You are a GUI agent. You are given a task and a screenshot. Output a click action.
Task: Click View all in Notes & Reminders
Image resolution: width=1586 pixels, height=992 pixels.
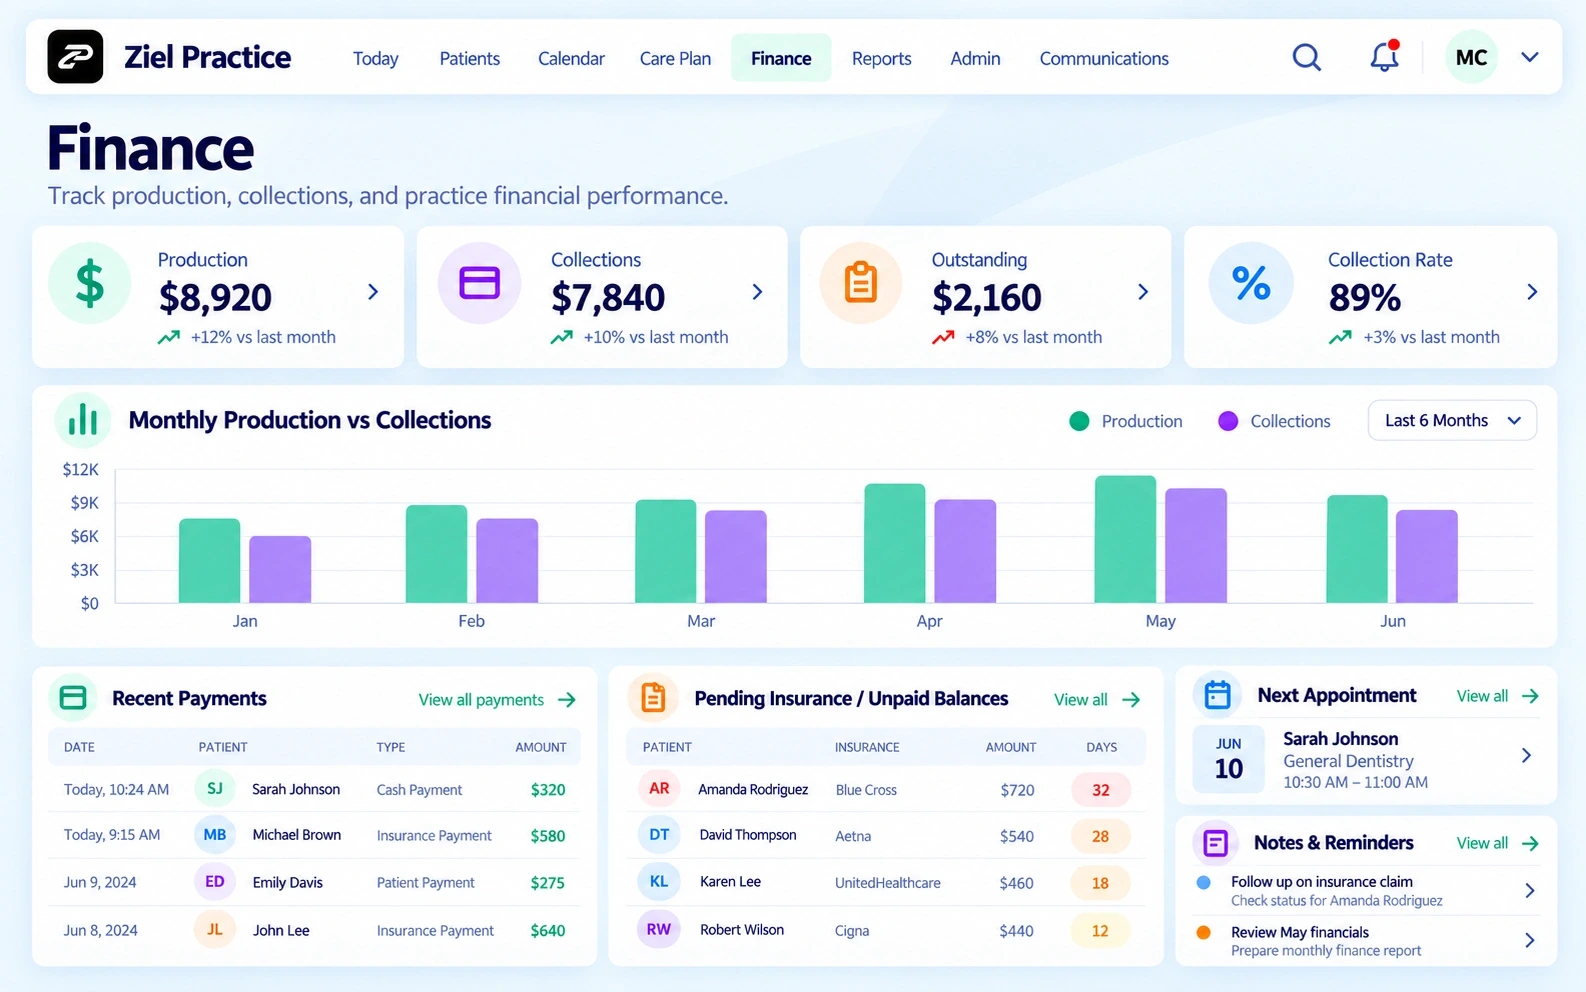coord(1498,844)
